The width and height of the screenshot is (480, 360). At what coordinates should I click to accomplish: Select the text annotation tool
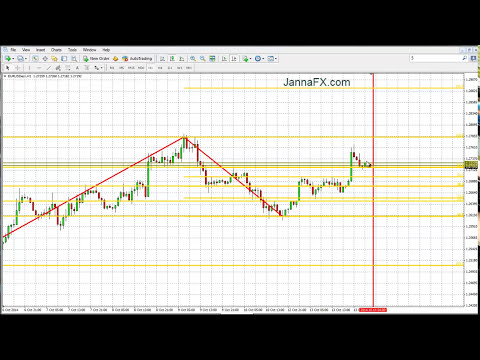click(x=77, y=68)
